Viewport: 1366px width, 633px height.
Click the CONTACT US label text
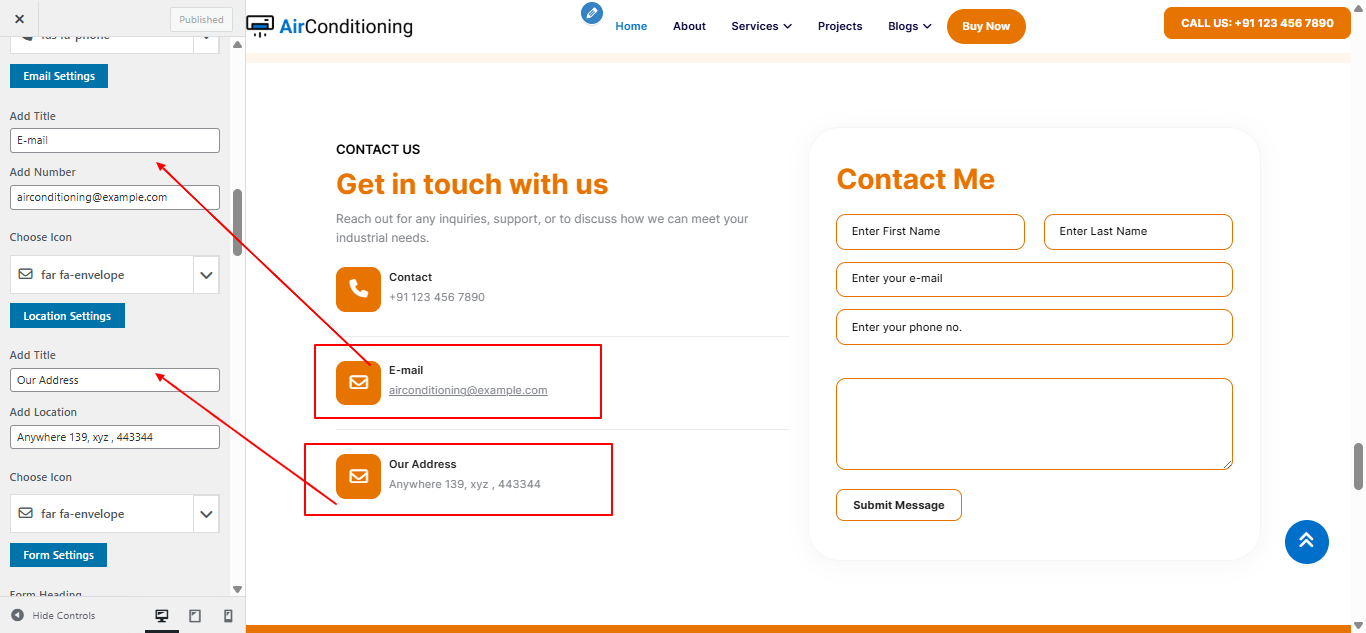point(378,149)
